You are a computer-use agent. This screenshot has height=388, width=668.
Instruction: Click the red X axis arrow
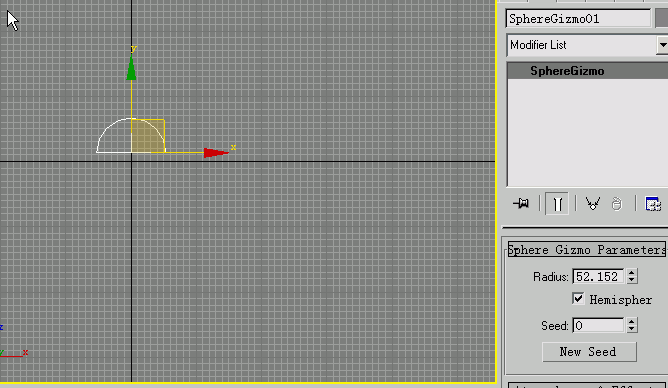pyautogui.click(x=216, y=152)
